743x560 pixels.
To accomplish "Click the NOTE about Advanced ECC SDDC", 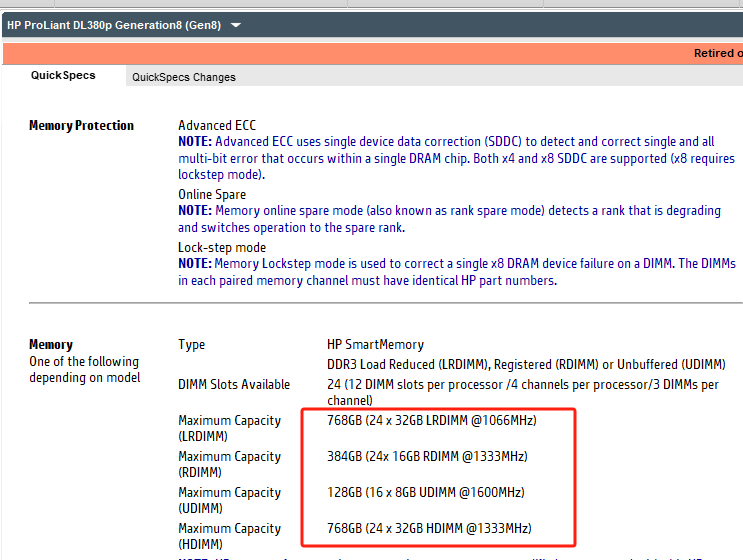I will coord(456,158).
